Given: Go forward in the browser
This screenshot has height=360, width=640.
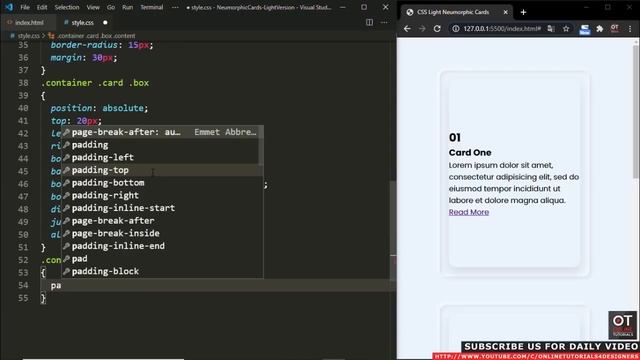Looking at the screenshot, I should click(x=422, y=29).
